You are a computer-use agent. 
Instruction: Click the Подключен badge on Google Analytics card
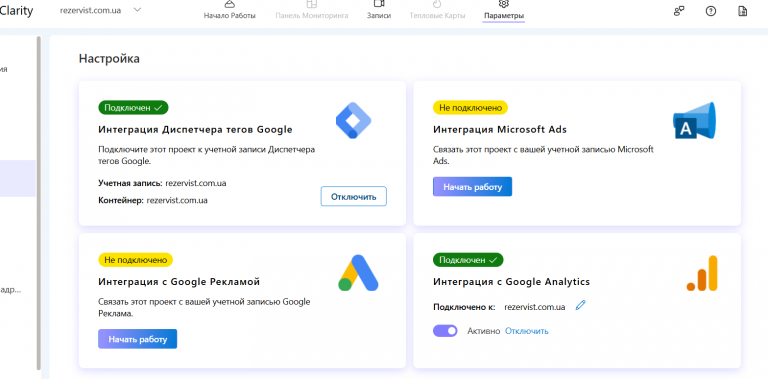[468, 260]
